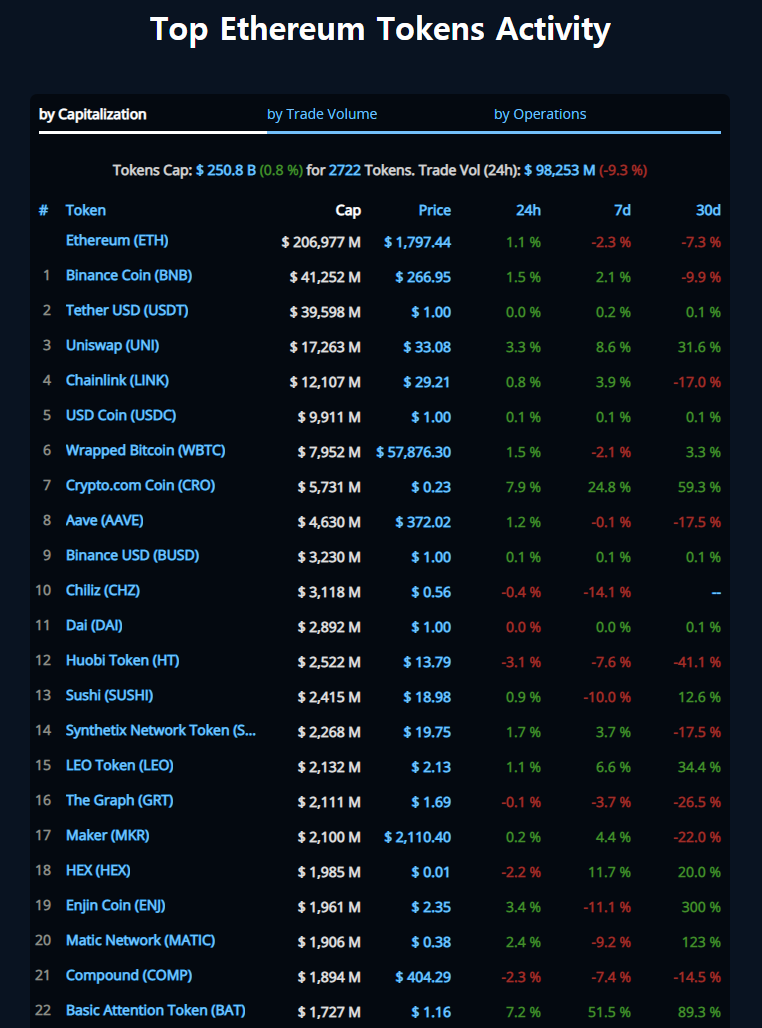Open Huobi Token (HT) details

coord(122,660)
